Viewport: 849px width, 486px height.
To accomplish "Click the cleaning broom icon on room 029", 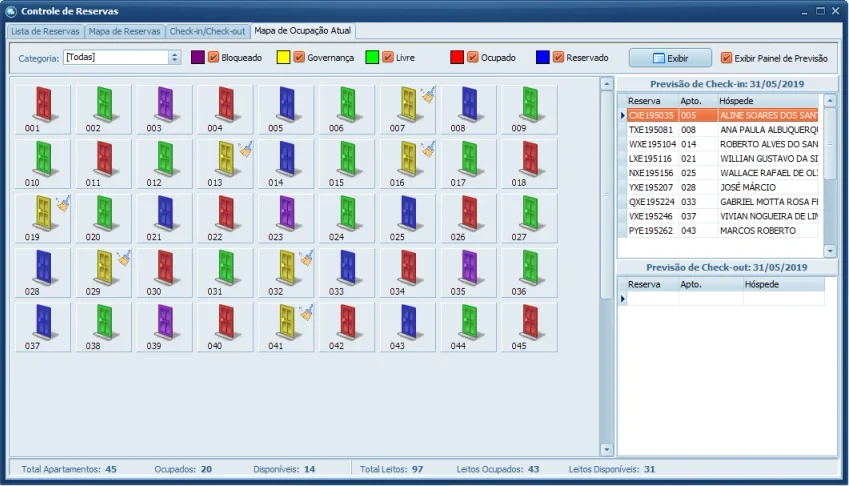I will (x=125, y=258).
